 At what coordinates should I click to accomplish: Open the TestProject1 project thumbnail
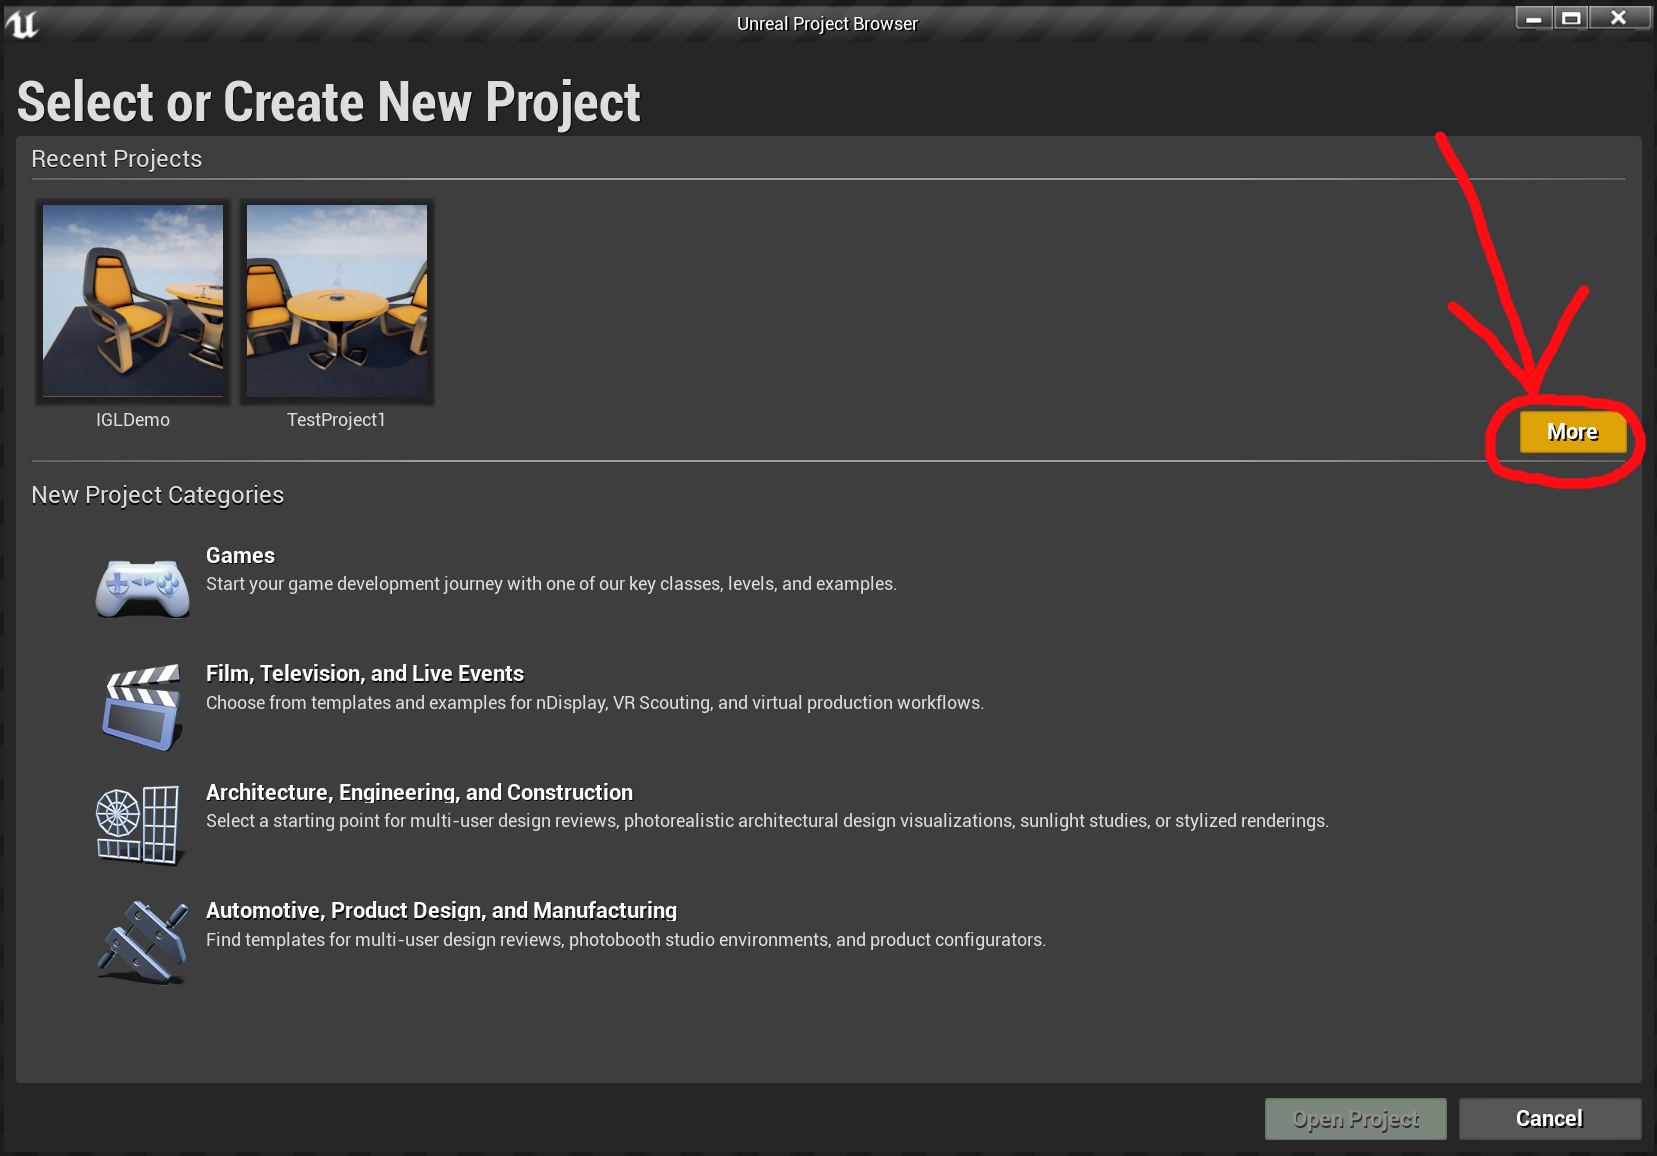point(337,301)
